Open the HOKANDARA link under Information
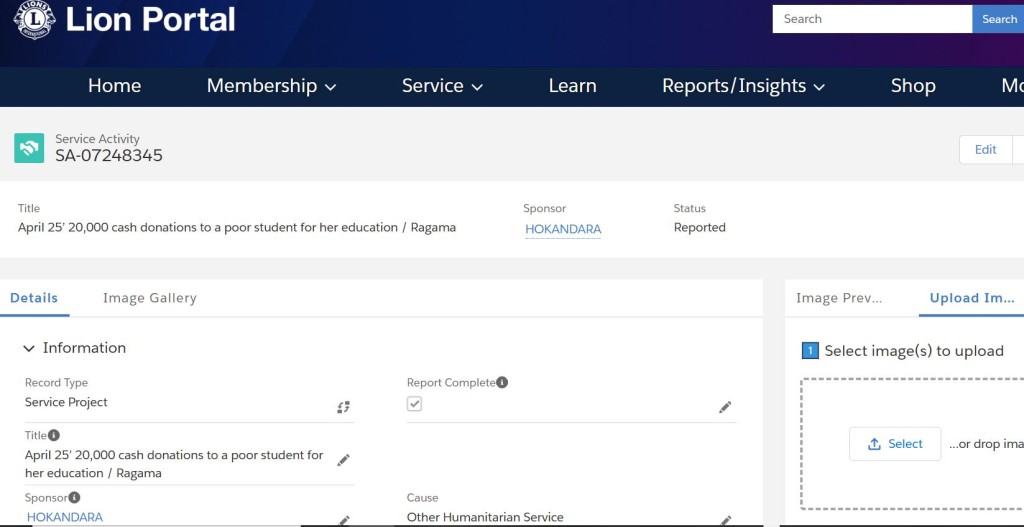1024x527 pixels. pyautogui.click(x=65, y=517)
